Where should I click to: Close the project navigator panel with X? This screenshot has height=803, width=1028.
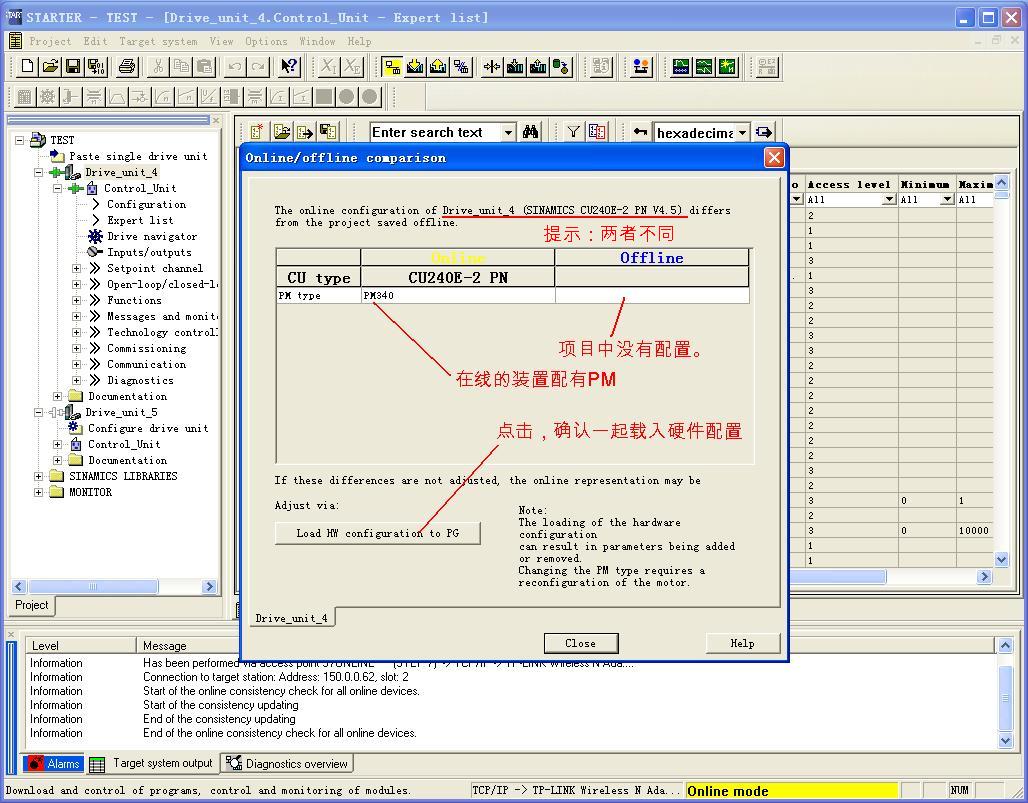pyautogui.click(x=216, y=120)
